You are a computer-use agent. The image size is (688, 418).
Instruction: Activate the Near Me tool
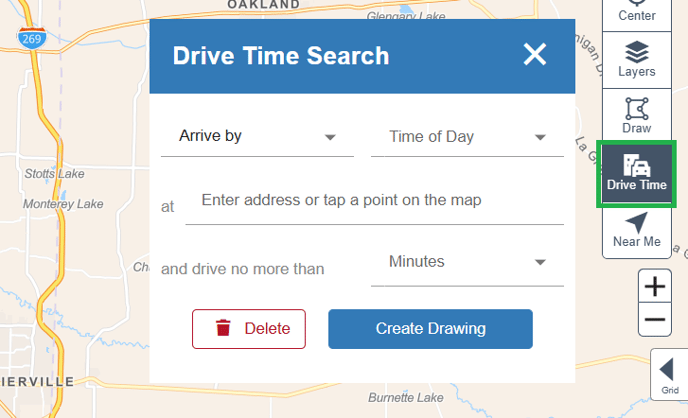coord(636,230)
